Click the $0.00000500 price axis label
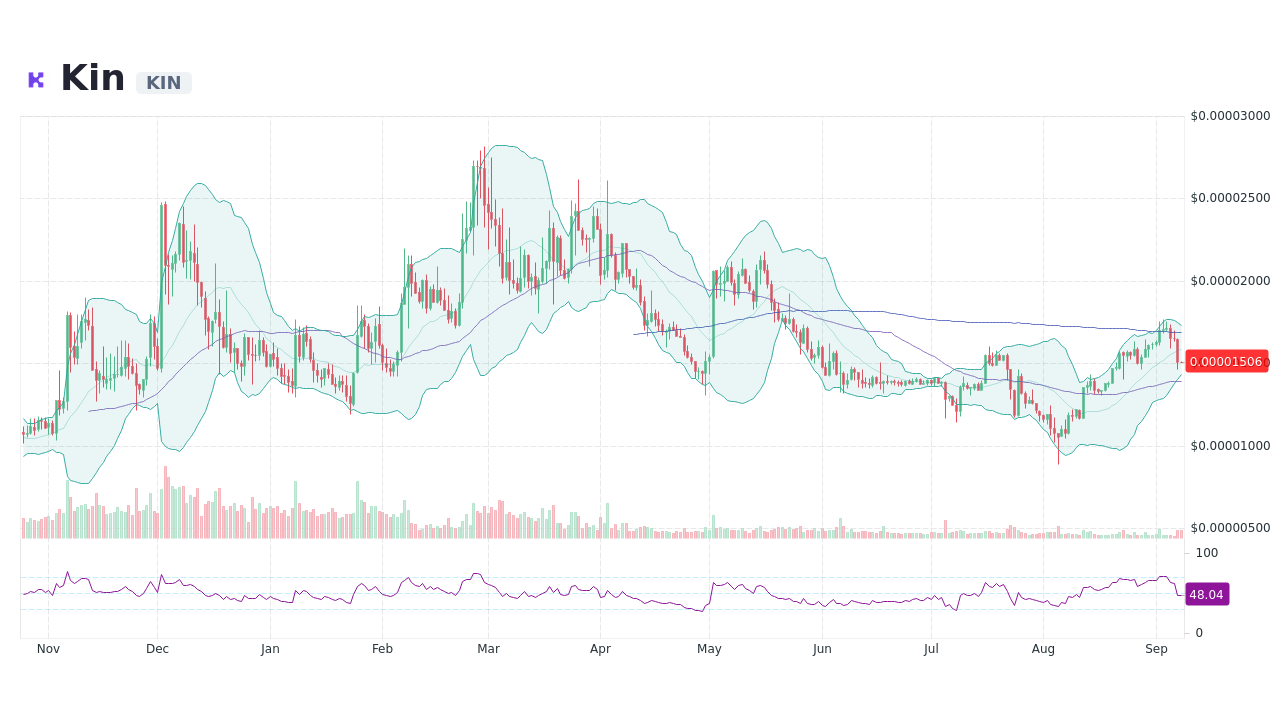 [1230, 527]
